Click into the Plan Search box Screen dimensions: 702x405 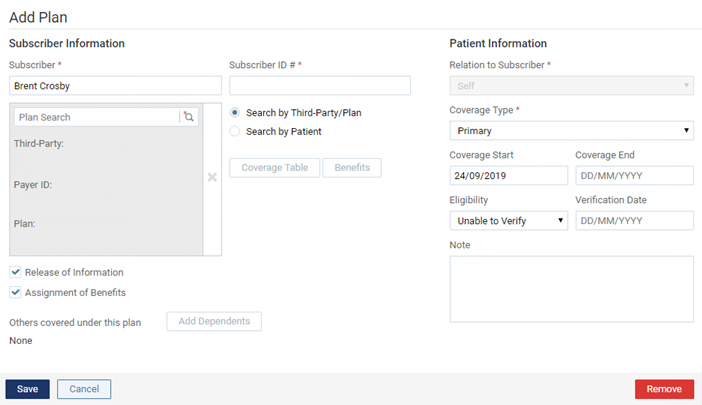point(96,117)
